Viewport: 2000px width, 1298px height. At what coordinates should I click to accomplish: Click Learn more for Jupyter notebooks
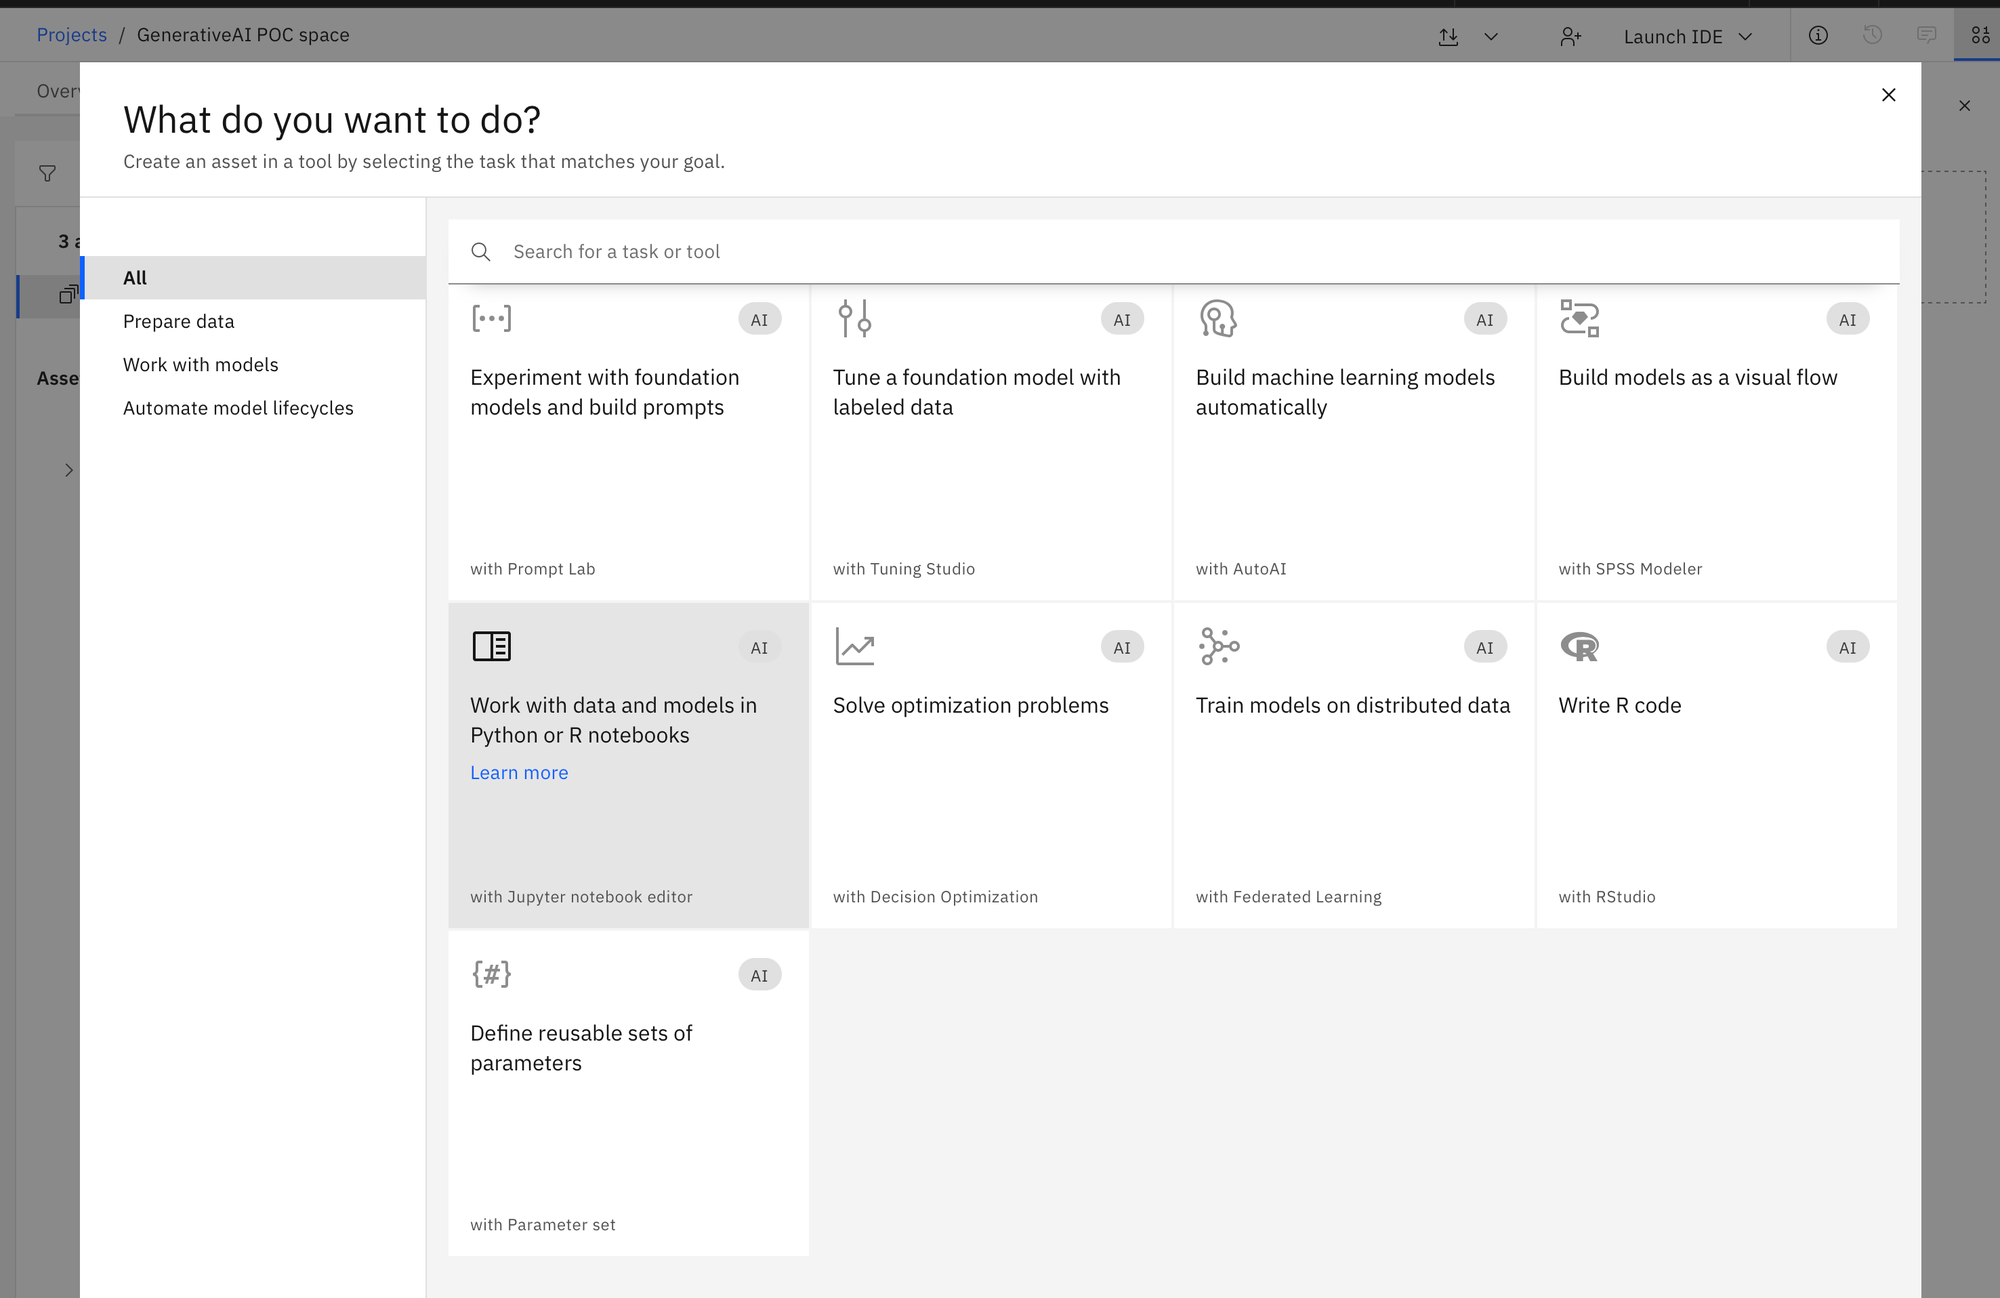(517, 772)
